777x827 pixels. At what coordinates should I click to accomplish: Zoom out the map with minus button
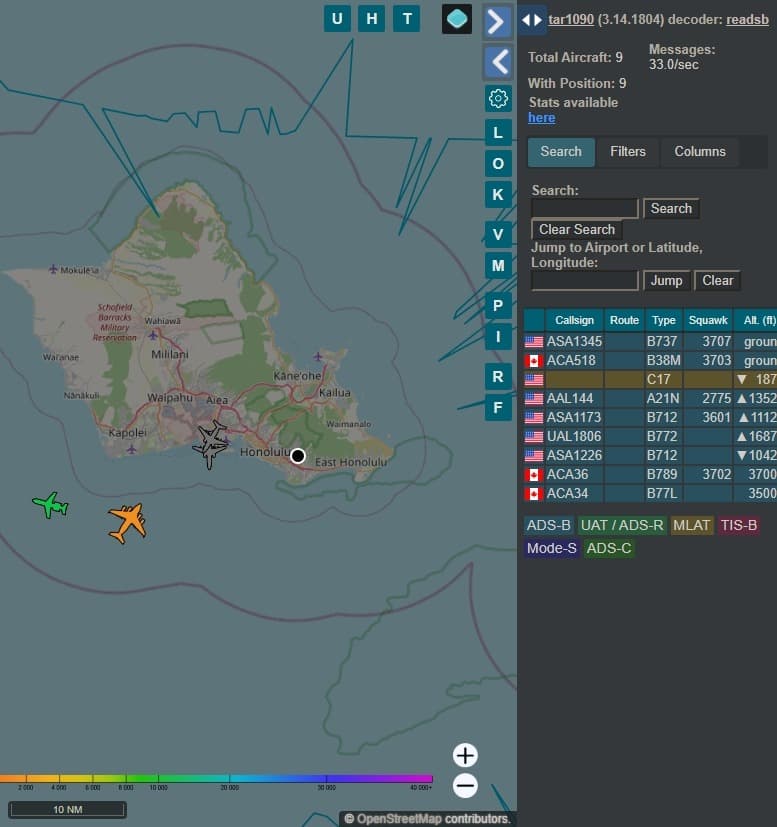click(465, 786)
